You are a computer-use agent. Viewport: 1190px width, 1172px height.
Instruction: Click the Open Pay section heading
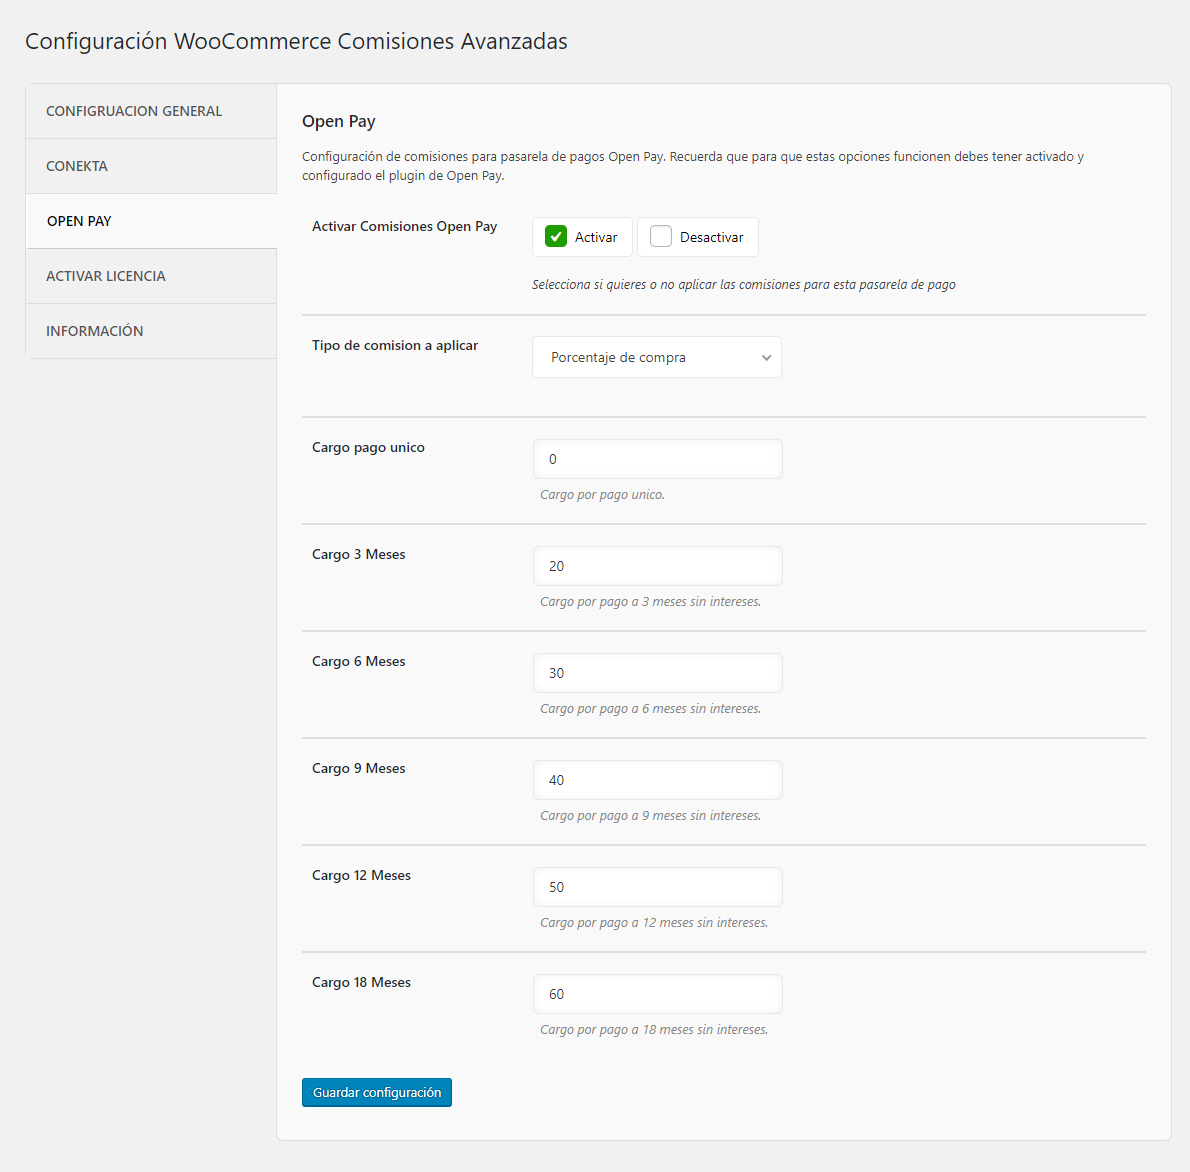click(x=339, y=122)
